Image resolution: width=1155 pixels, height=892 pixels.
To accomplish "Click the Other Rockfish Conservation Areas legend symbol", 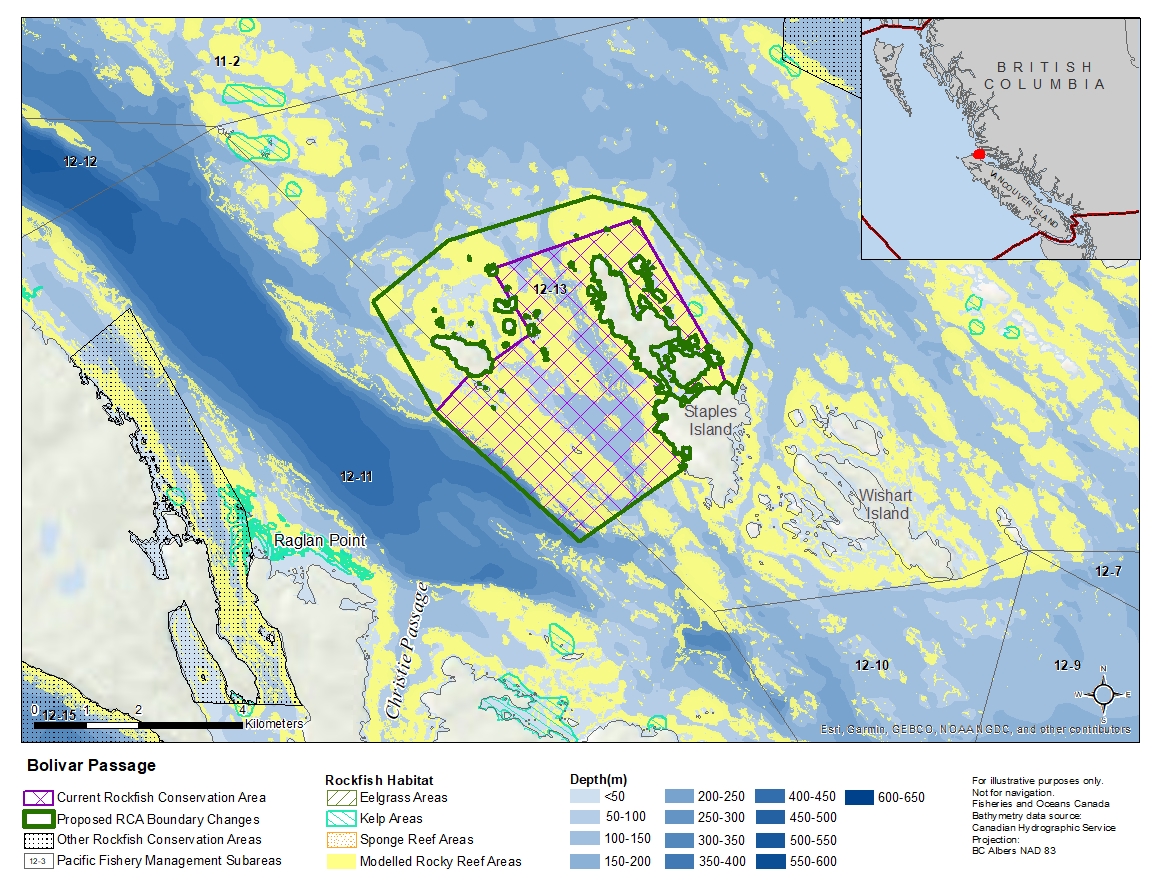I will tap(38, 839).
